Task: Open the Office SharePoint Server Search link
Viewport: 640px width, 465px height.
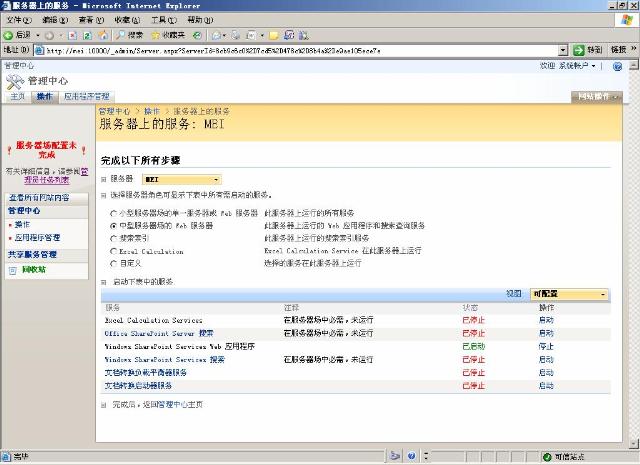Action: pos(159,333)
